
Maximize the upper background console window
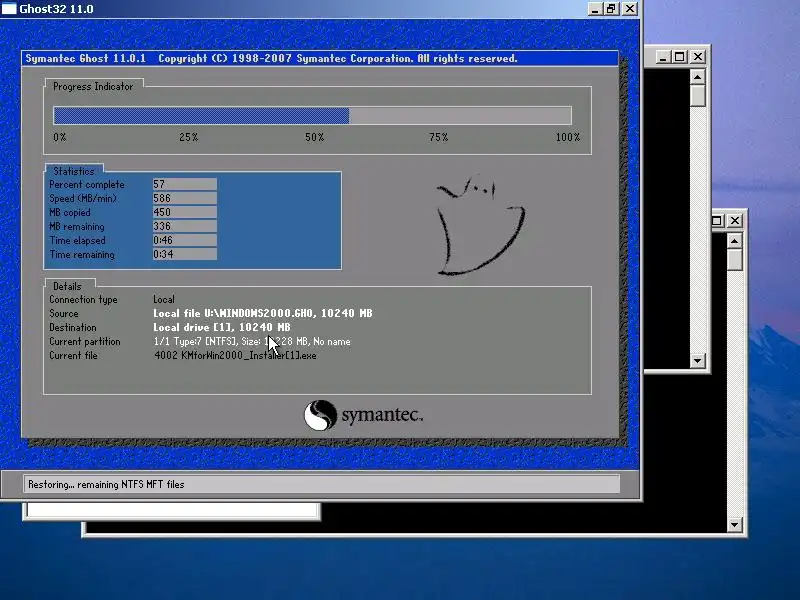pyautogui.click(x=679, y=57)
